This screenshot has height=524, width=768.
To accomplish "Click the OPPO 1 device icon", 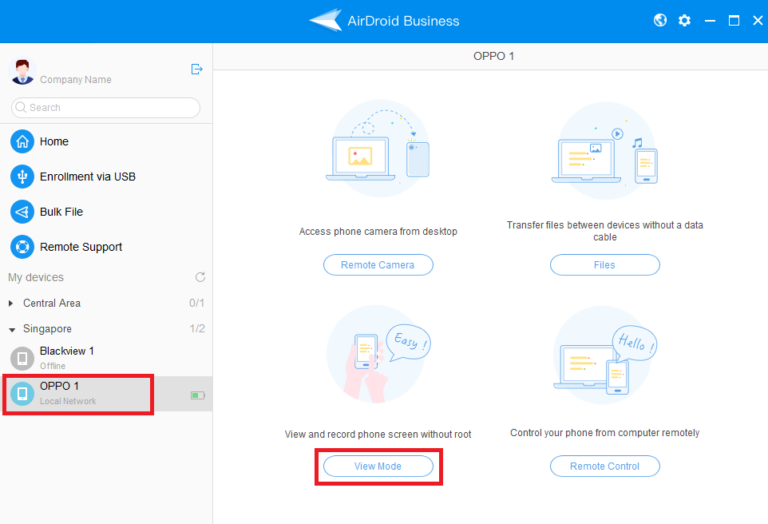I will pos(22,394).
